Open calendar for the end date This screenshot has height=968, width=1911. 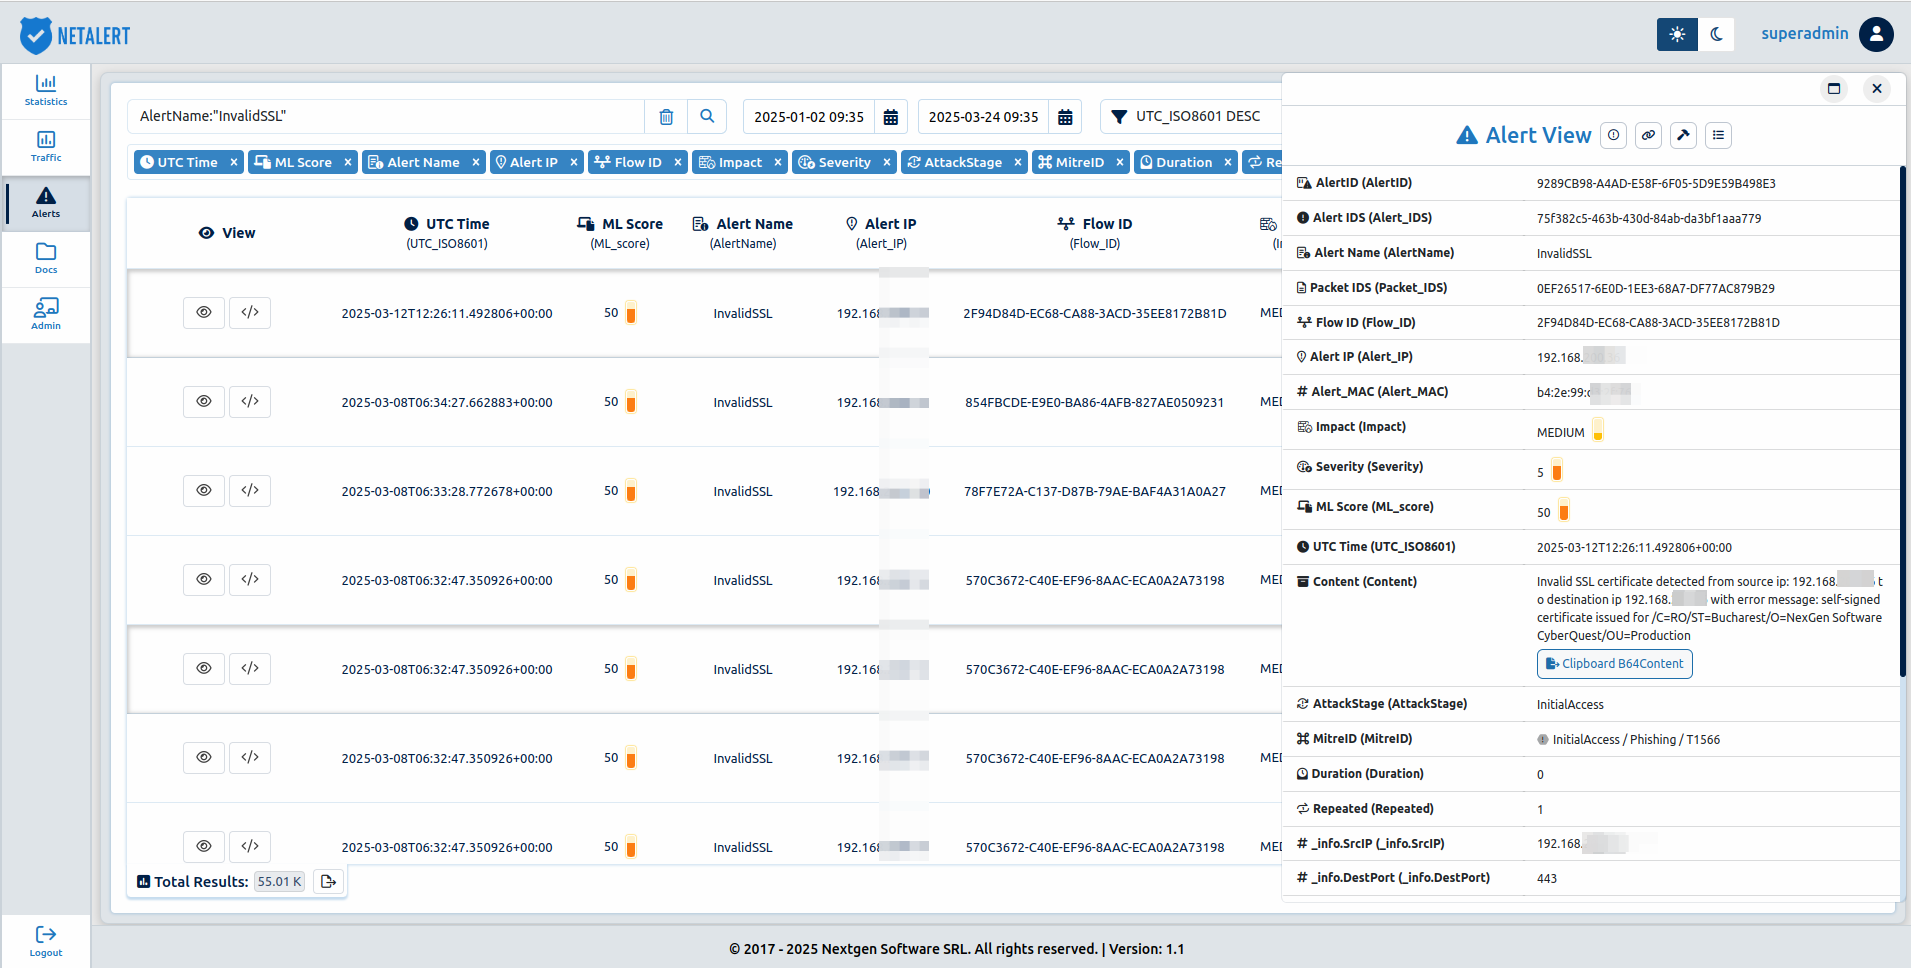(1065, 117)
